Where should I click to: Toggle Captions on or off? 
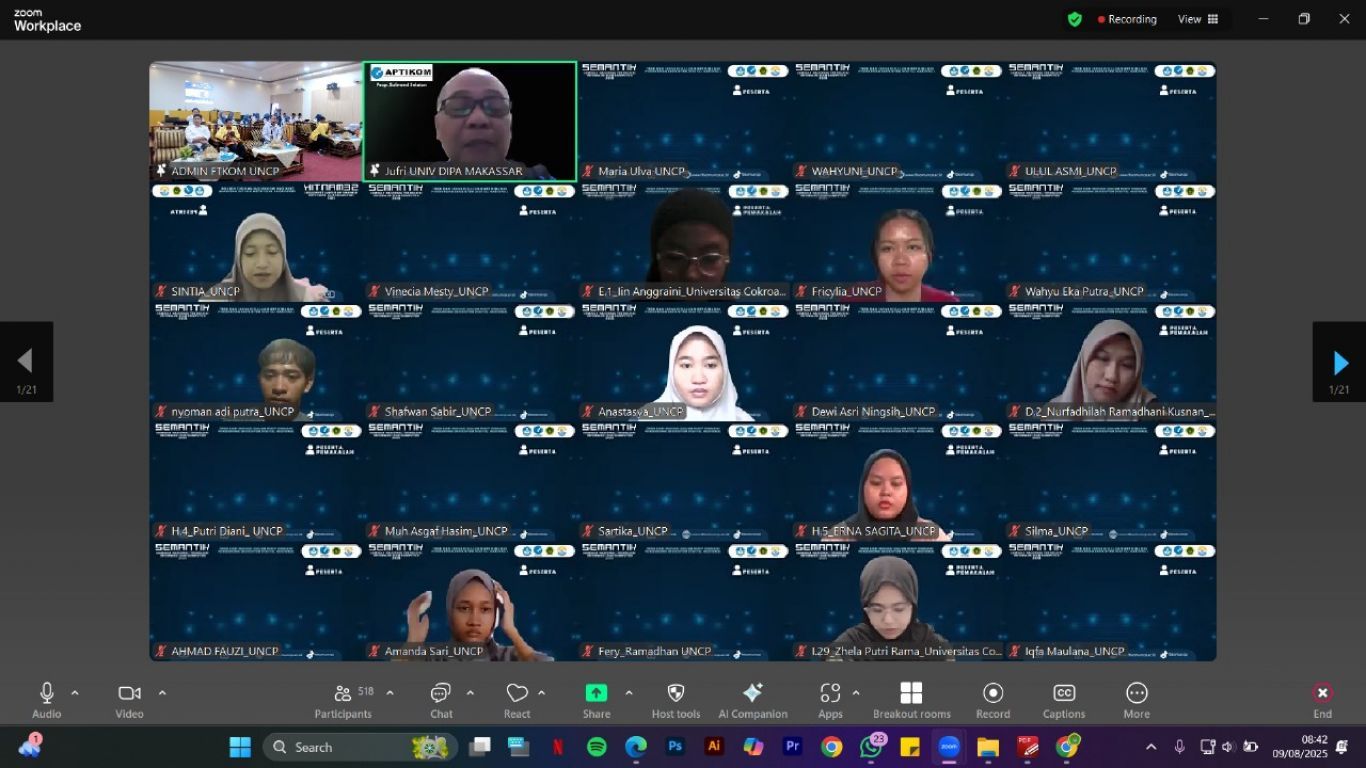click(x=1064, y=694)
